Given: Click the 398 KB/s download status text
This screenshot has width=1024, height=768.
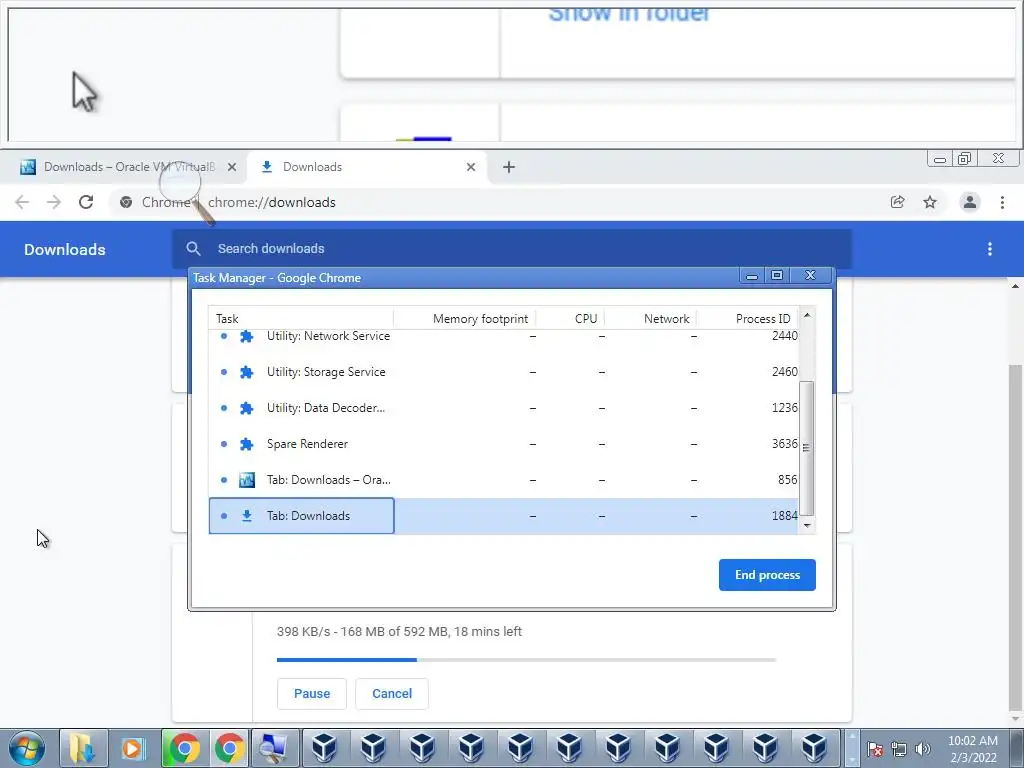Looking at the screenshot, I should coord(399,632).
